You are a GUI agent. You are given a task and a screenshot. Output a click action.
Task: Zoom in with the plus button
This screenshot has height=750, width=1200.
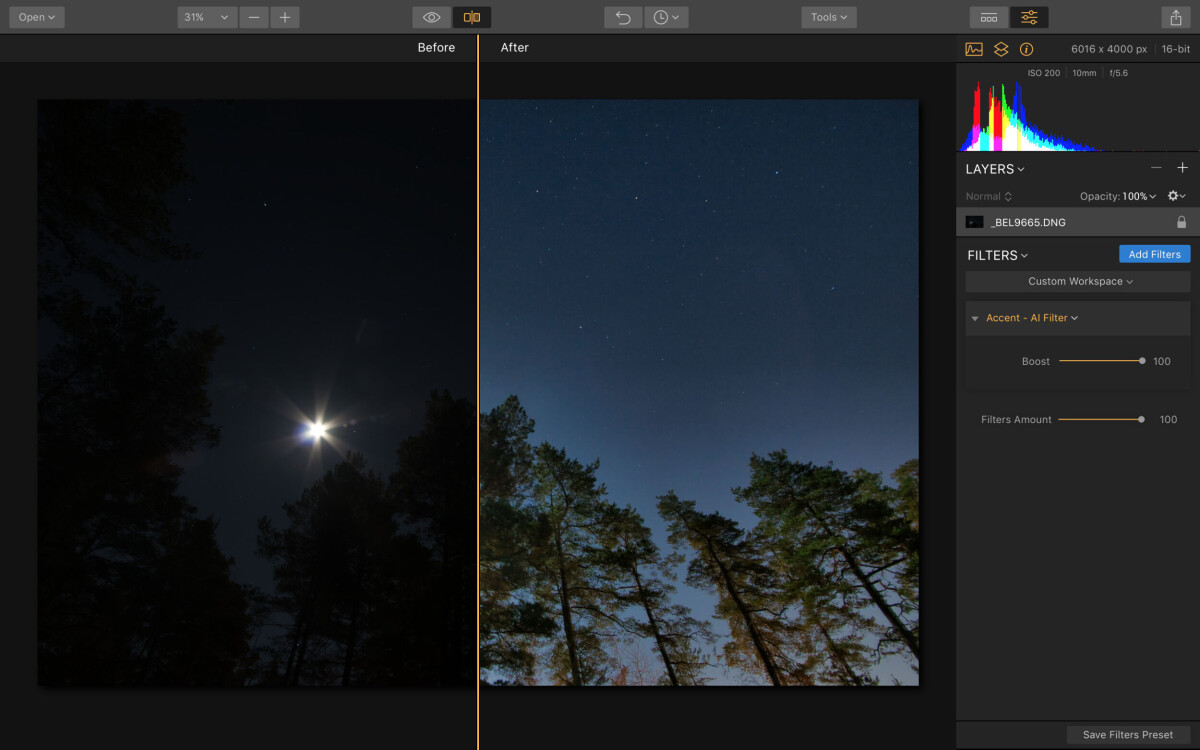pyautogui.click(x=285, y=17)
